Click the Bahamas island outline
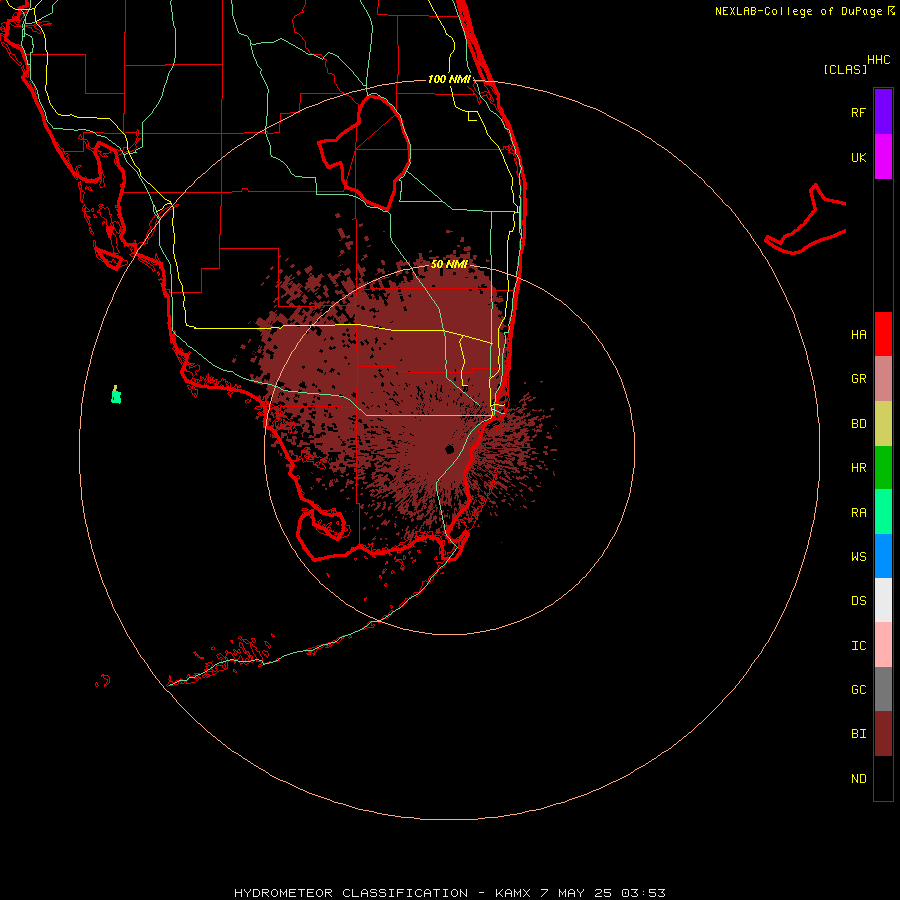 (x=805, y=219)
